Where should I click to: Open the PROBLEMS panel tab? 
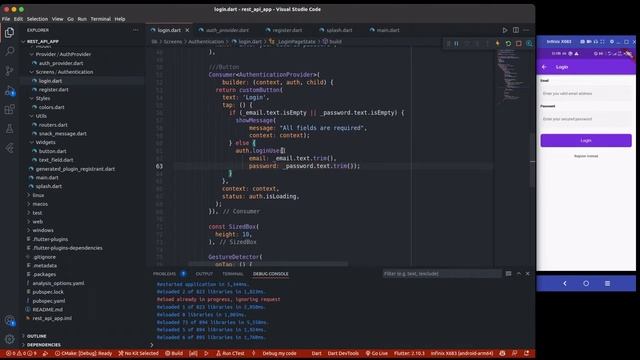pyautogui.click(x=164, y=274)
